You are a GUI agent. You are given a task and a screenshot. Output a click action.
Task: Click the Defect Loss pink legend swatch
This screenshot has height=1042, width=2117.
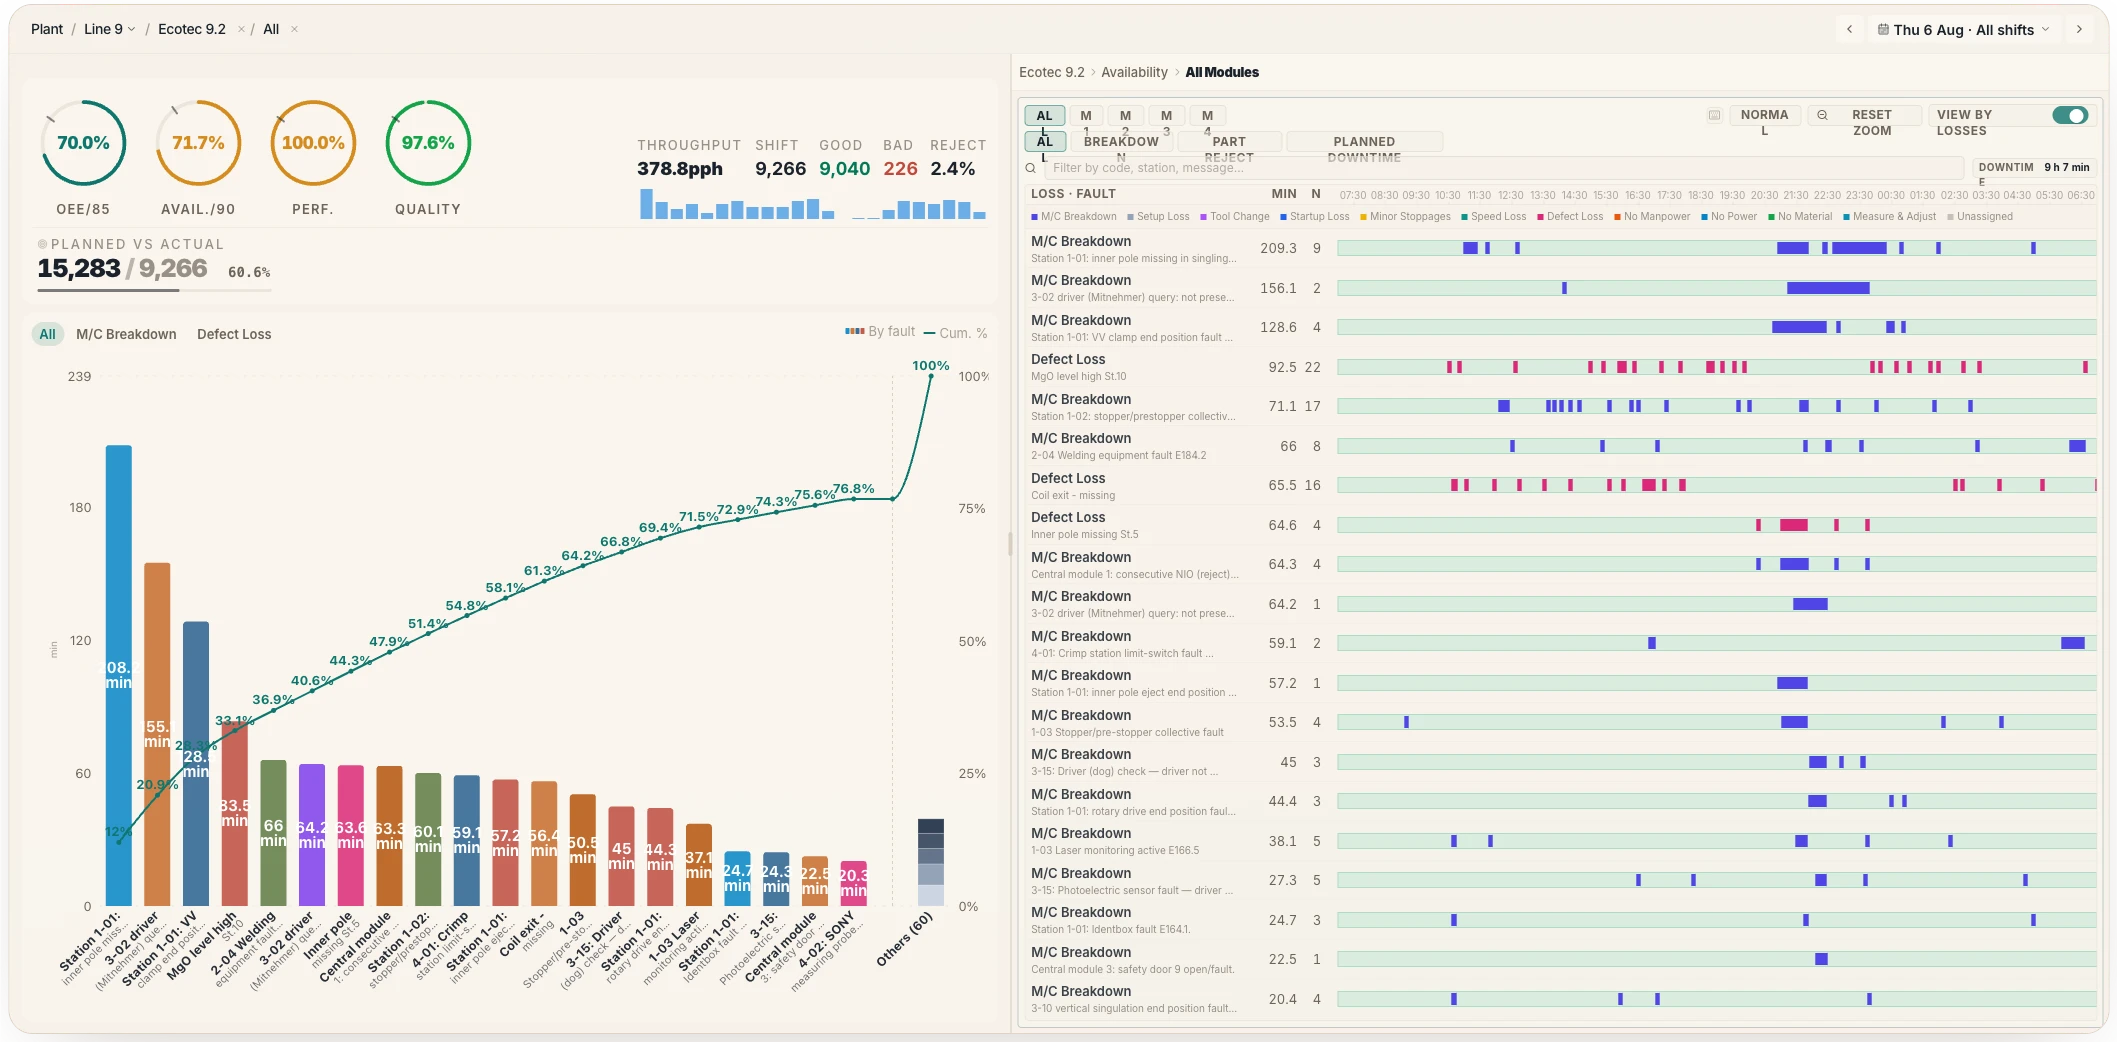tap(1540, 217)
